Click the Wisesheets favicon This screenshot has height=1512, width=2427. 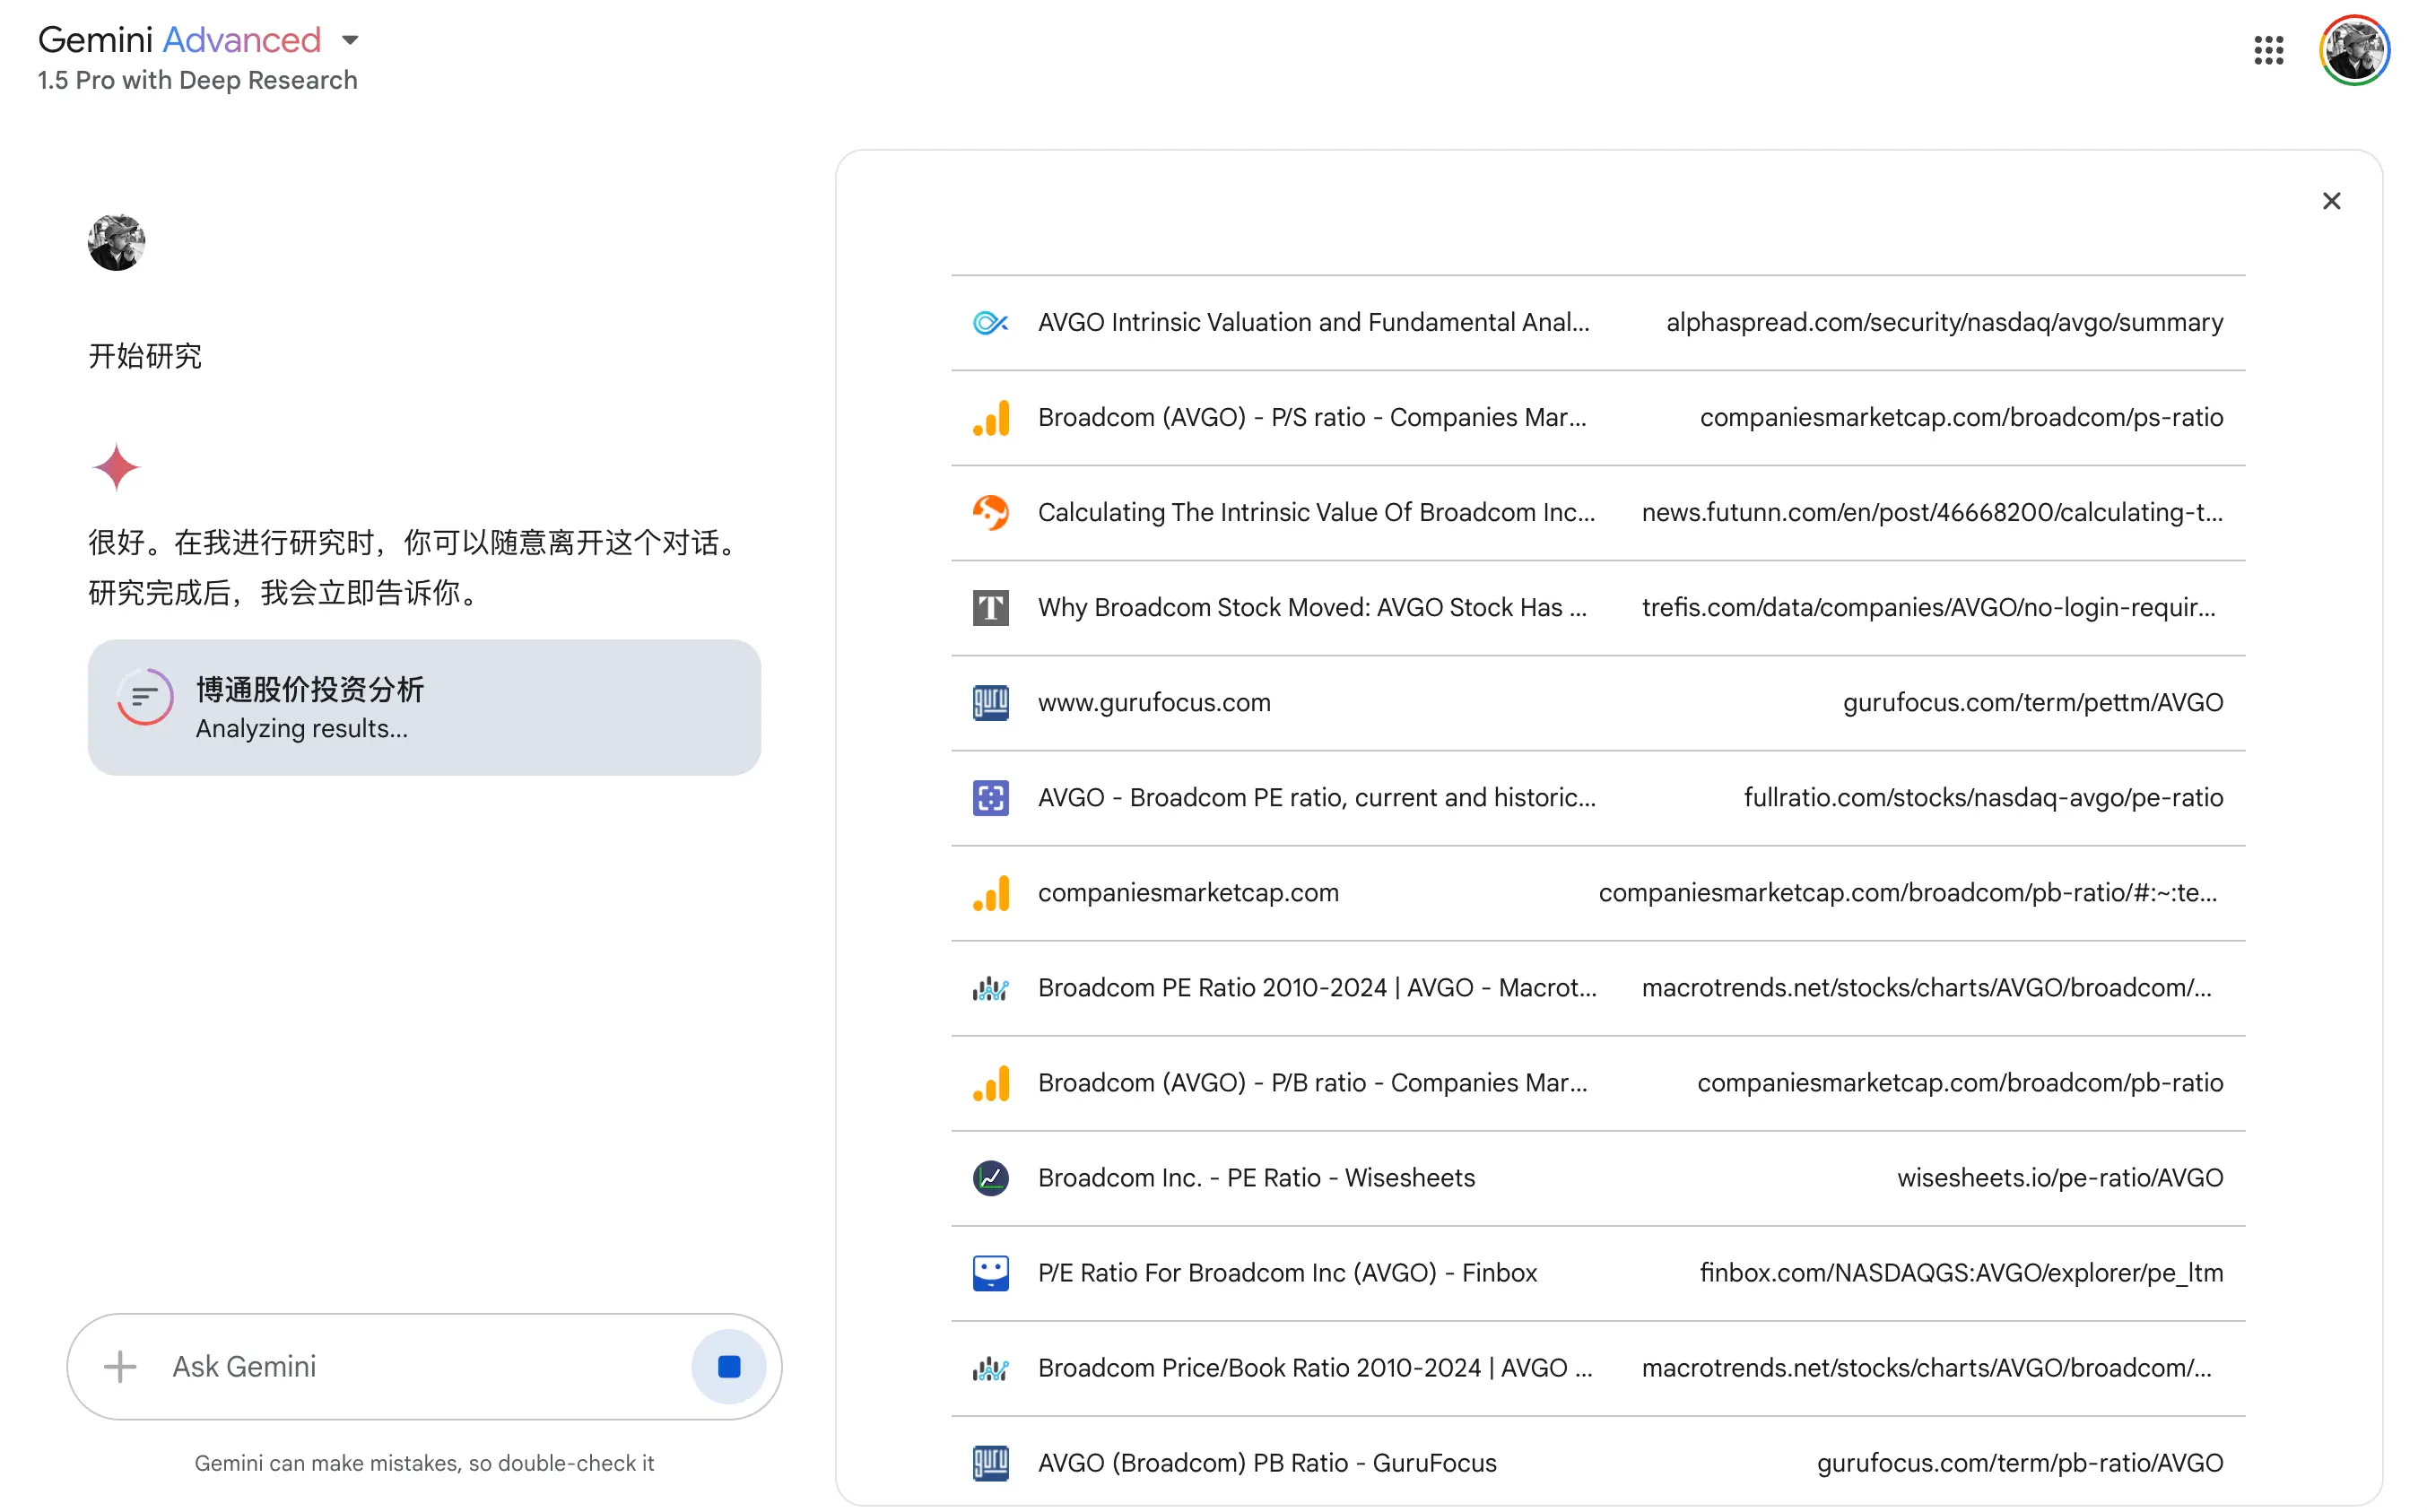tap(990, 1177)
